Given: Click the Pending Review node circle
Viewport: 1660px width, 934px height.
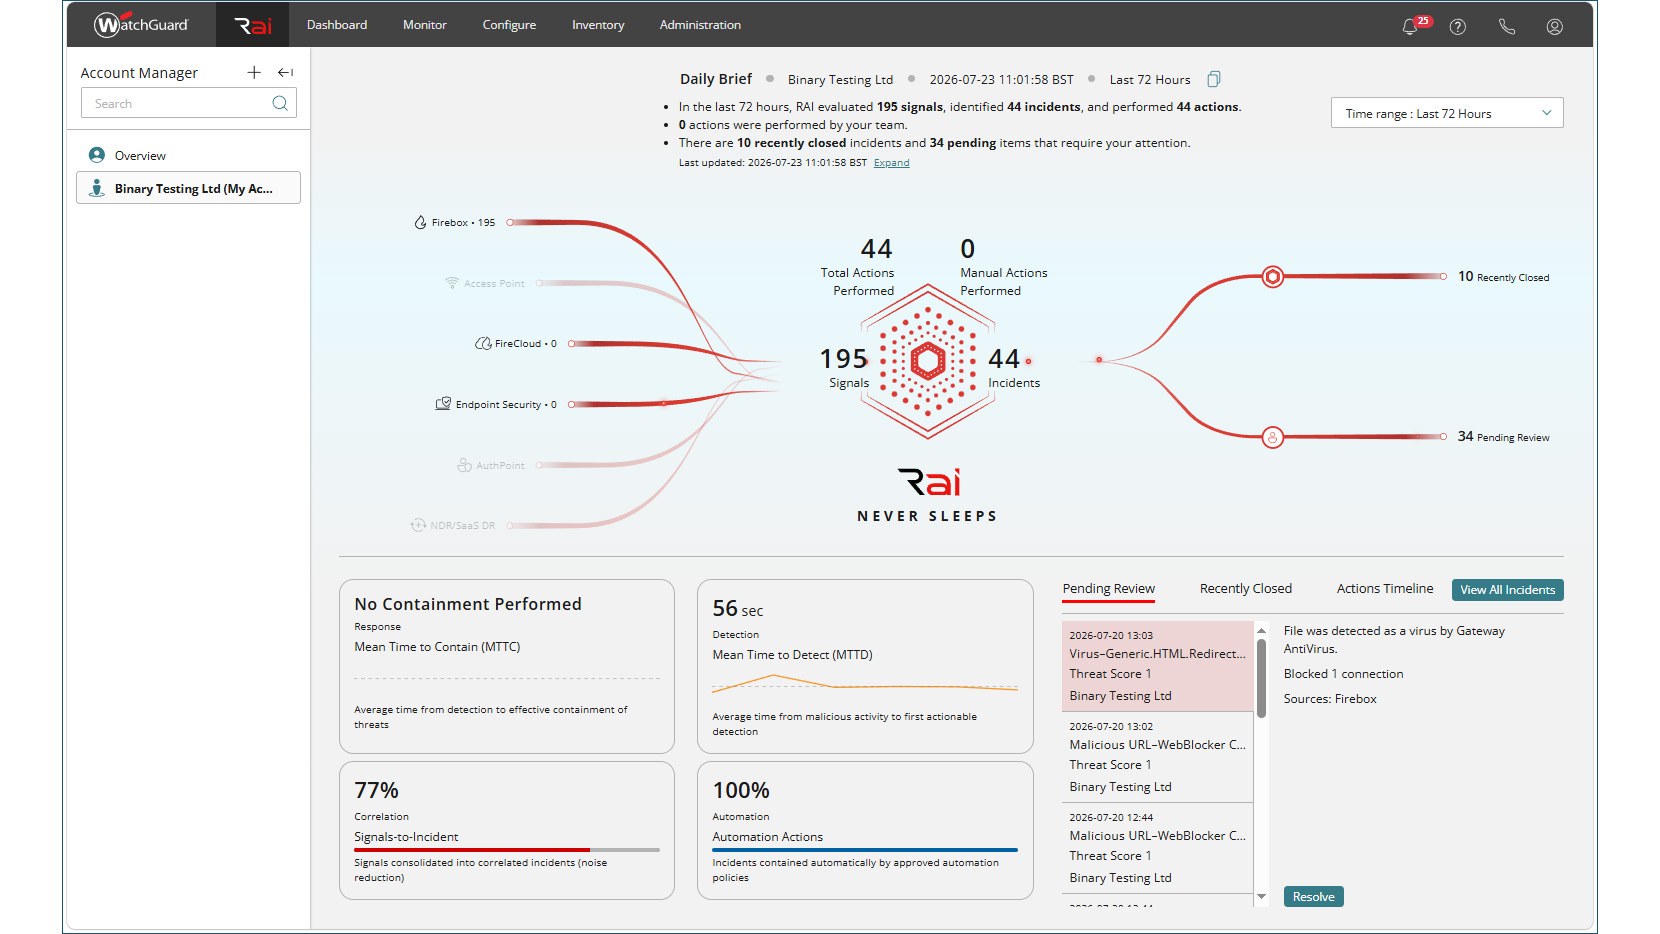Looking at the screenshot, I should 1272,437.
